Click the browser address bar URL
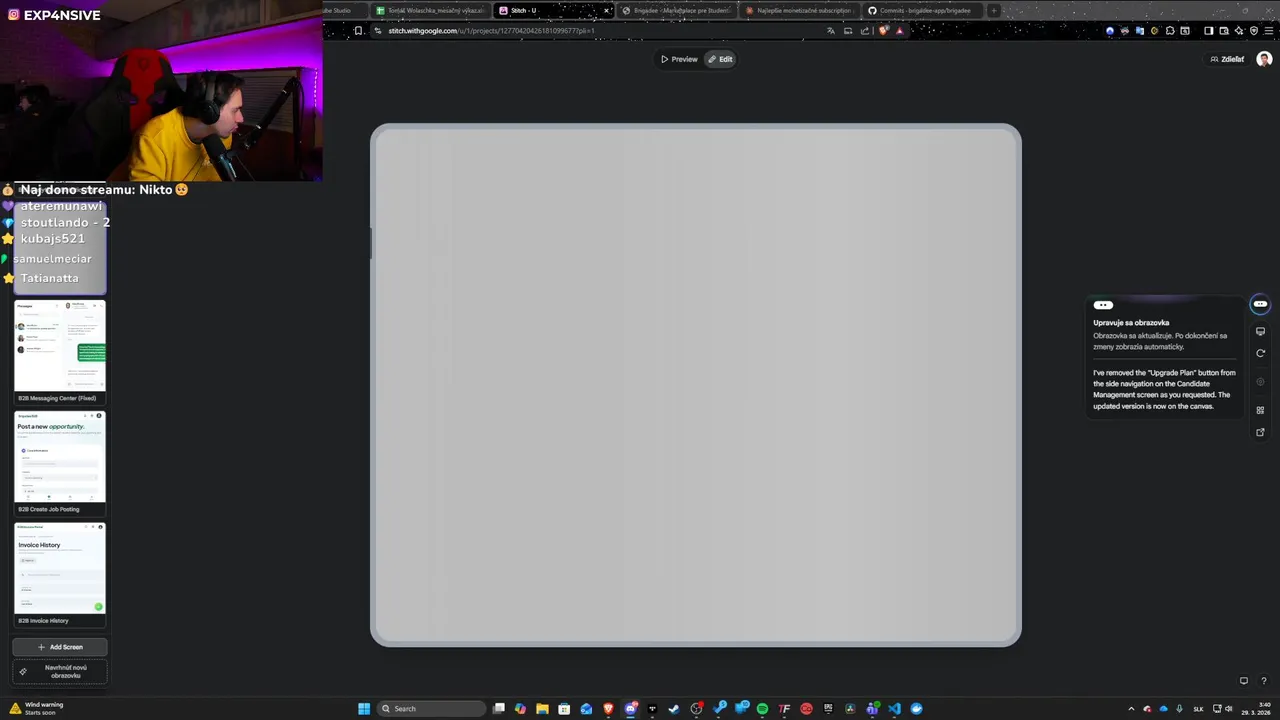Image resolution: width=1280 pixels, height=720 pixels. click(491, 31)
